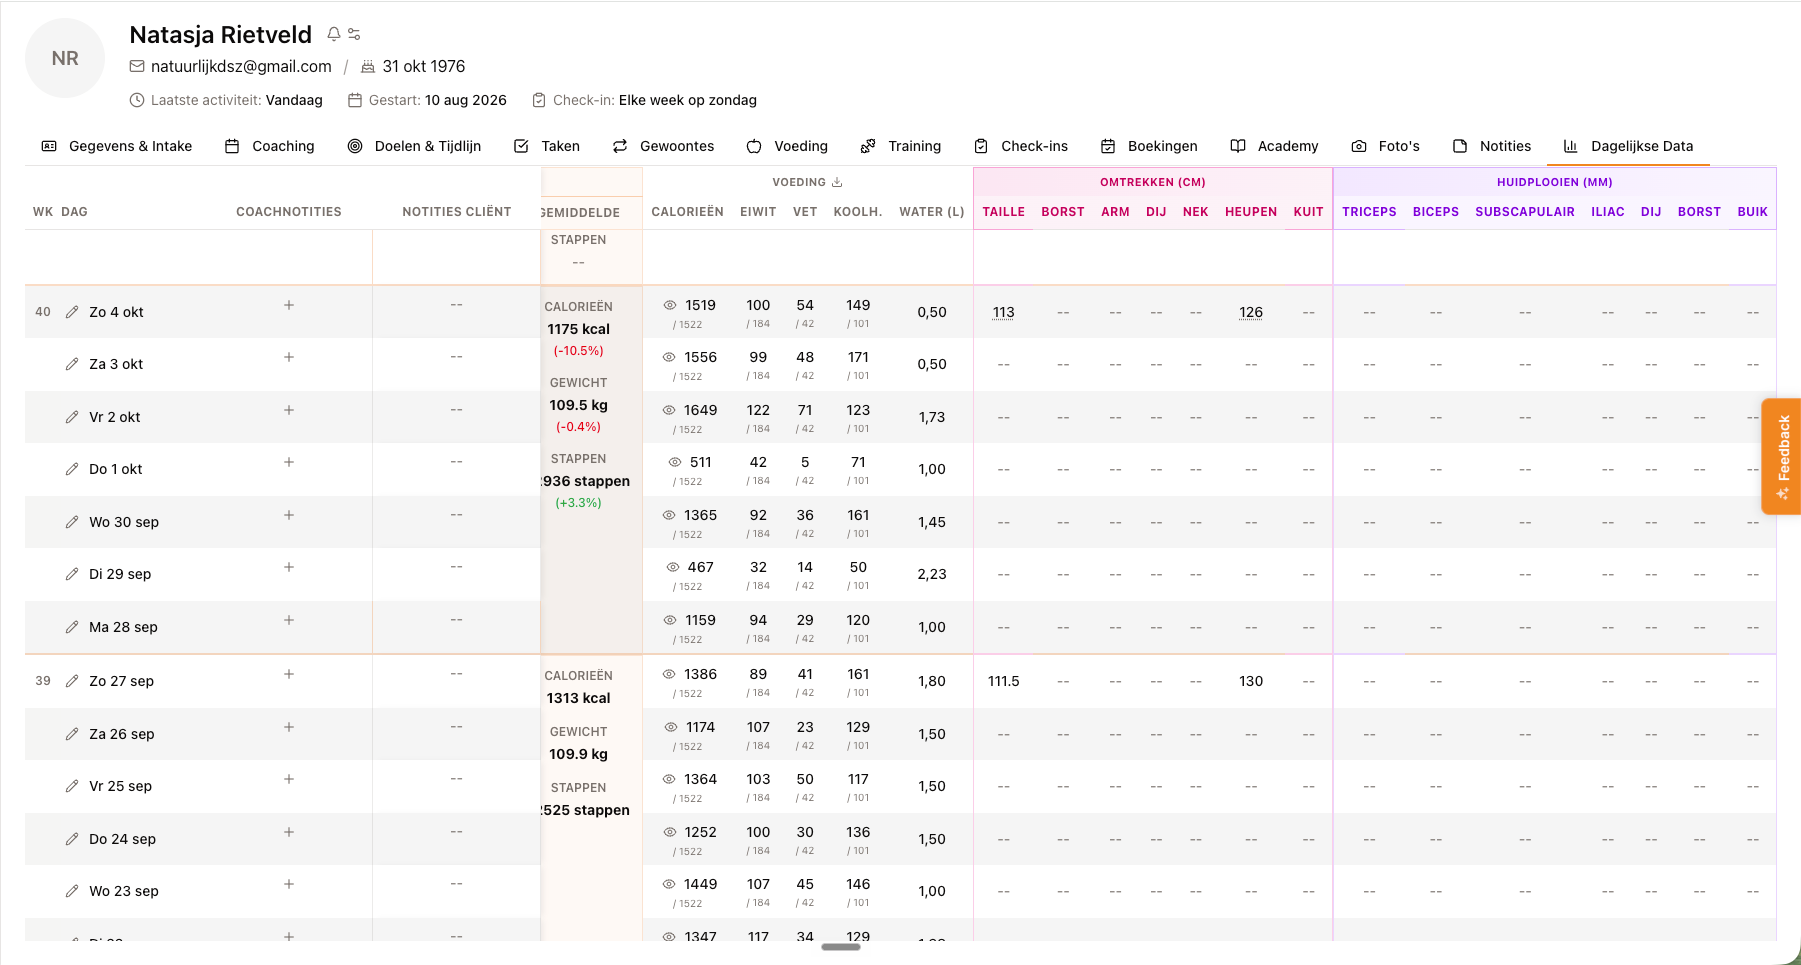Viewport: 1801px width, 965px height.
Task: Add coach note for Vr 2 okt
Action: click(x=289, y=410)
